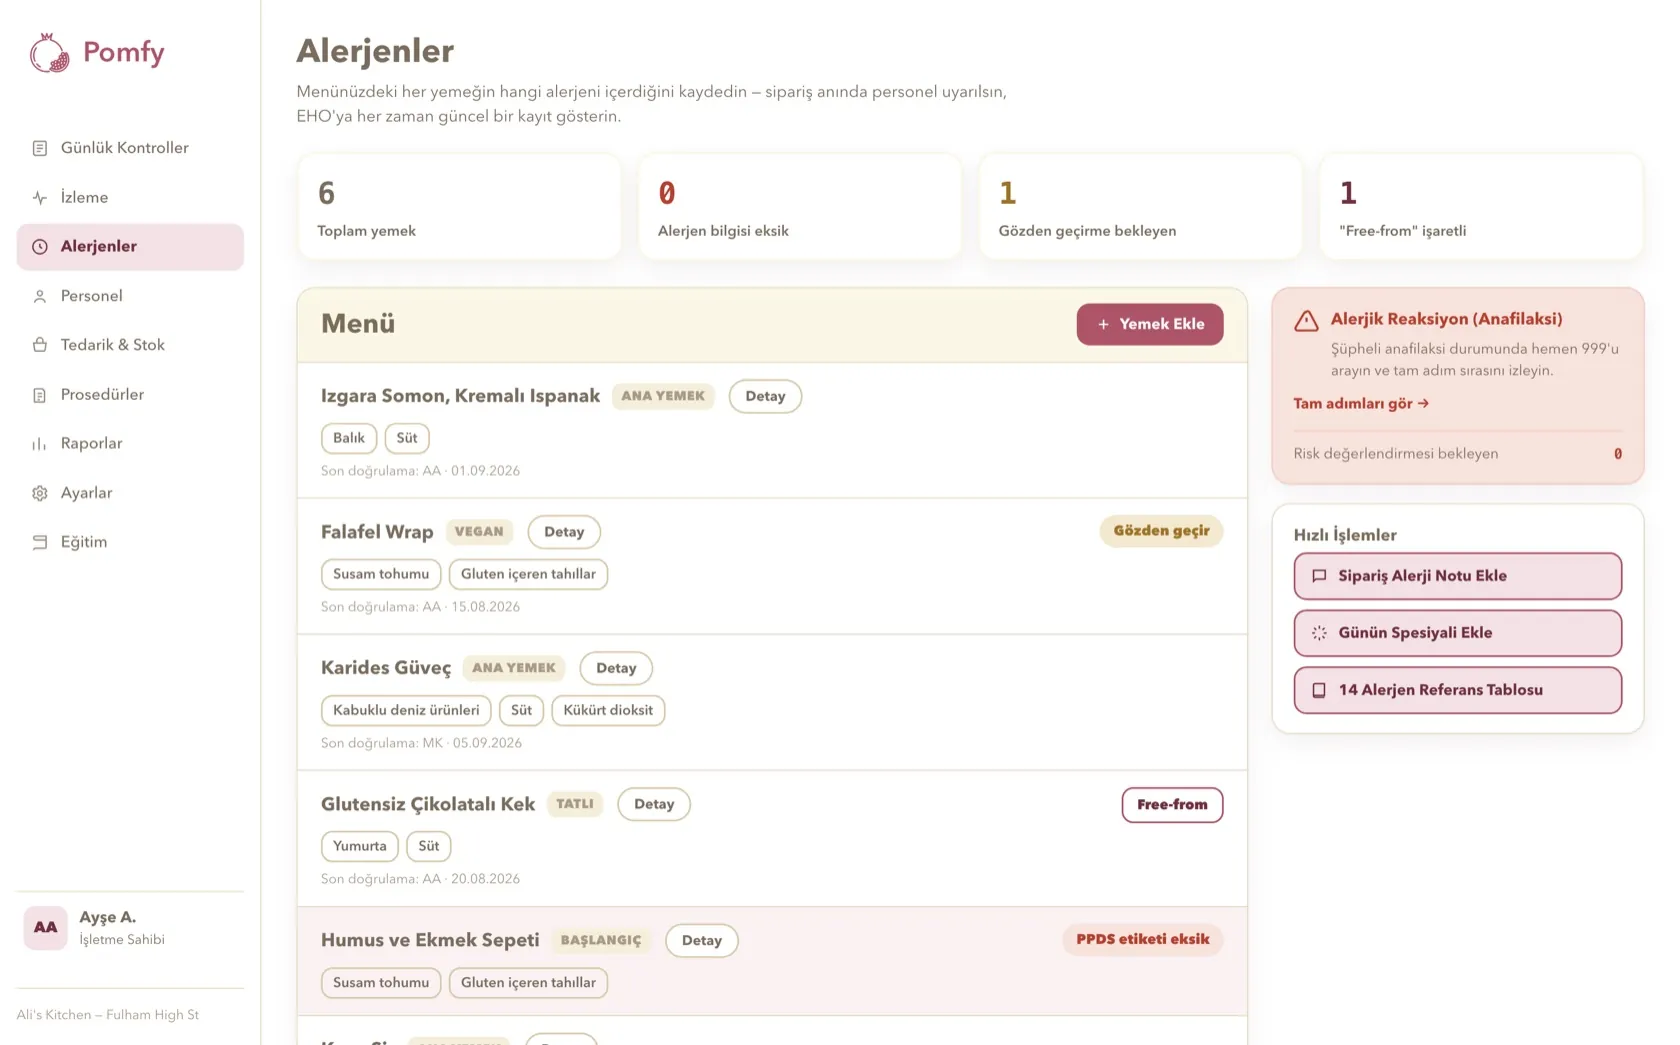Open Raporlar bar chart icon
Image resolution: width=1680 pixels, height=1045 pixels.
click(40, 444)
